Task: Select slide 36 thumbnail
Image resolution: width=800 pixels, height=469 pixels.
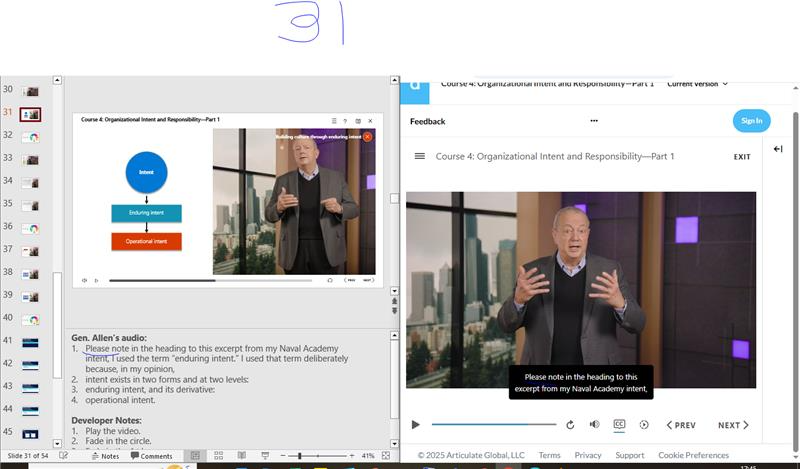Action: tap(31, 229)
